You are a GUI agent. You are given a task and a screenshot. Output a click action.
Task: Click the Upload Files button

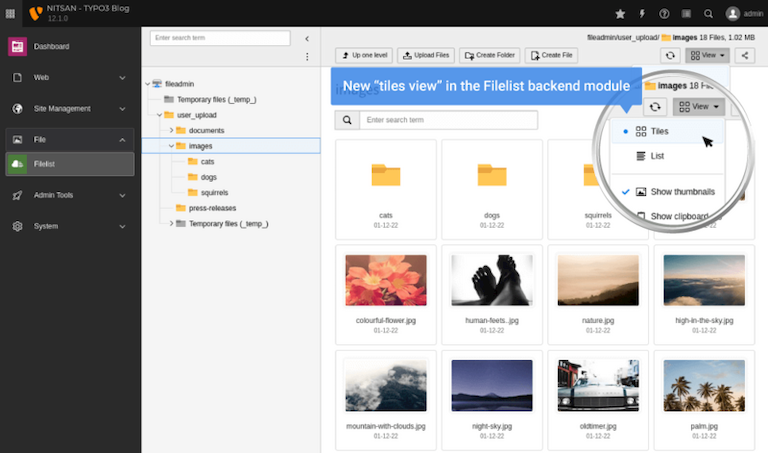[423, 56]
